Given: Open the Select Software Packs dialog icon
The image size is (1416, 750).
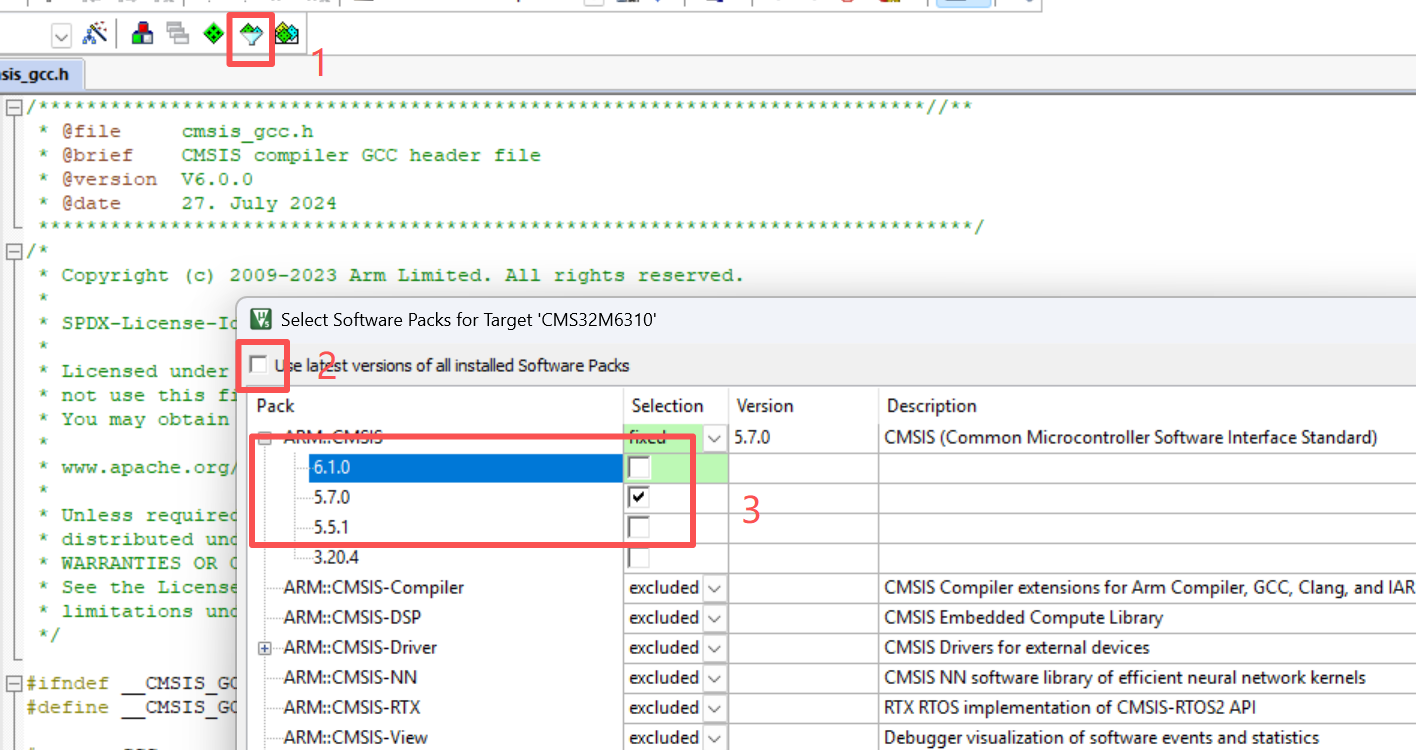Looking at the screenshot, I should (x=250, y=33).
